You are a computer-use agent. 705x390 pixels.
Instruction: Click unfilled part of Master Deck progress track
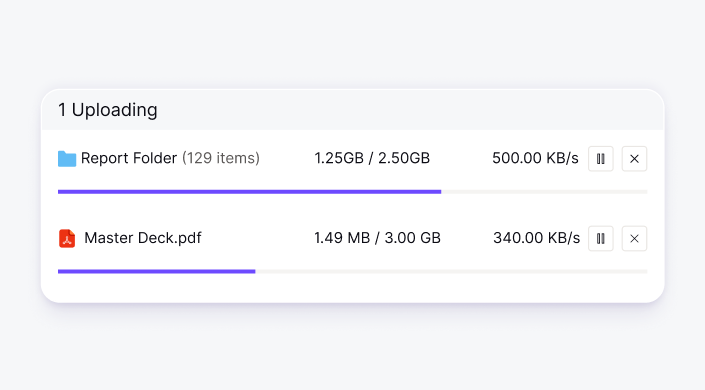451,272
